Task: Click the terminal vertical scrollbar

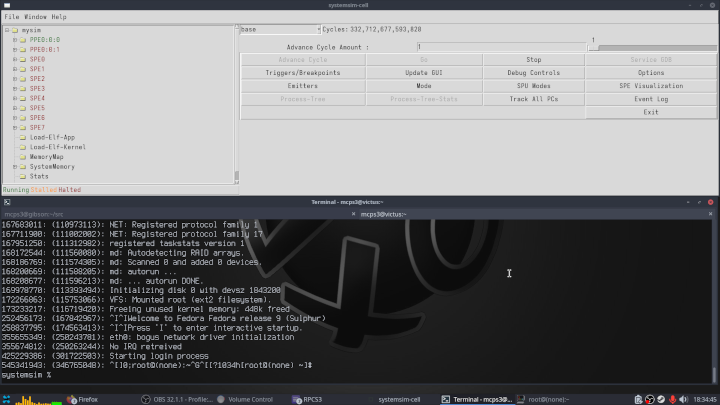Action: [714, 301]
